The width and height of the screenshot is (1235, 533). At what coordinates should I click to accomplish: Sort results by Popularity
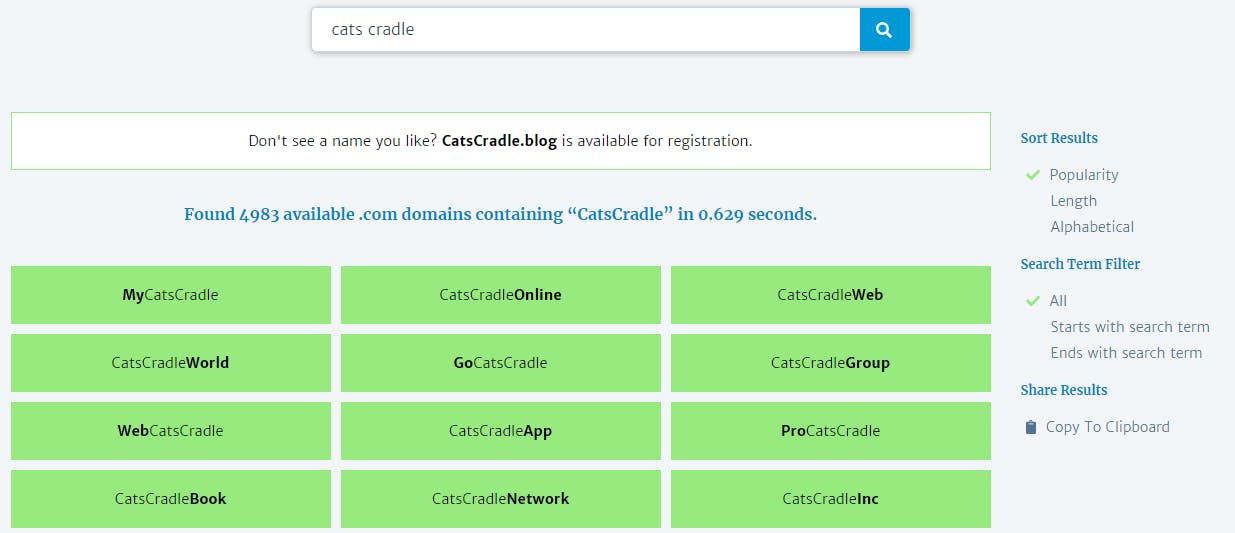(x=1084, y=175)
